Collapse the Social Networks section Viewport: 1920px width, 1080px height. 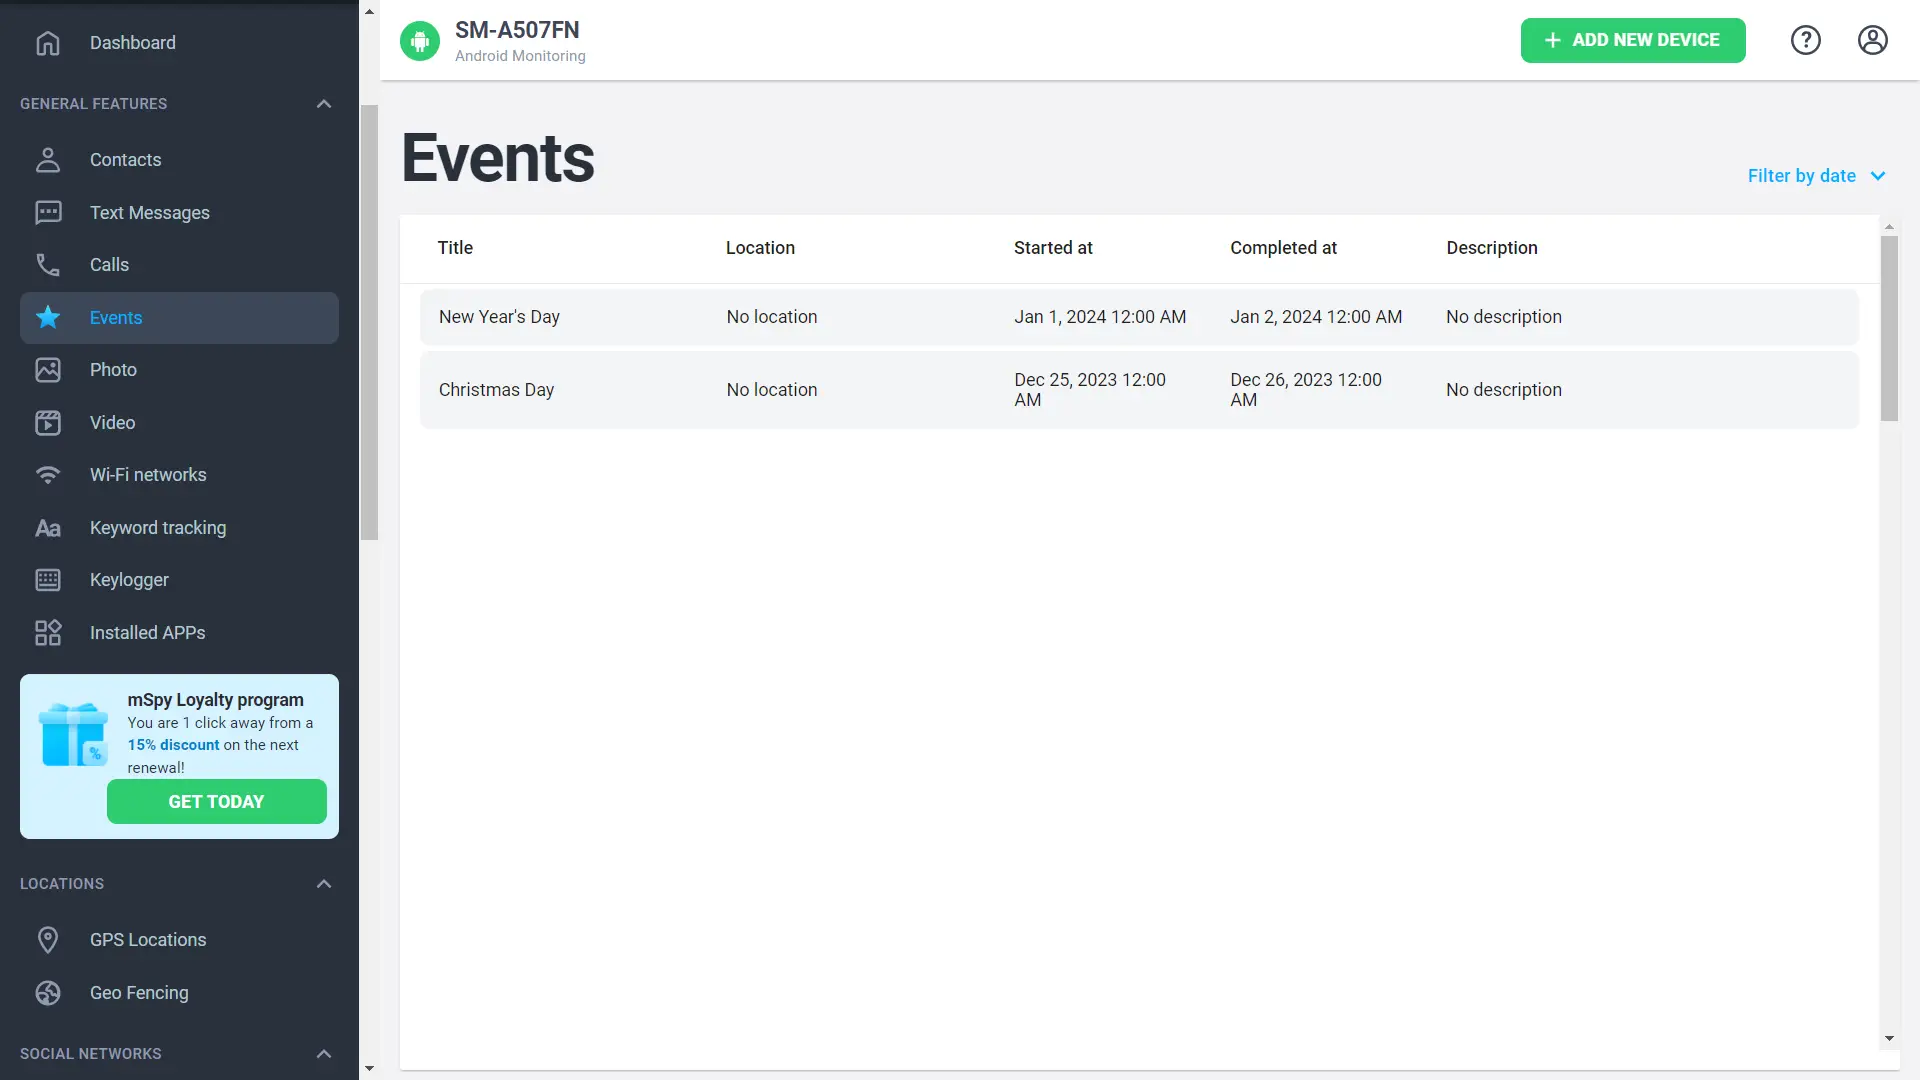click(324, 1054)
